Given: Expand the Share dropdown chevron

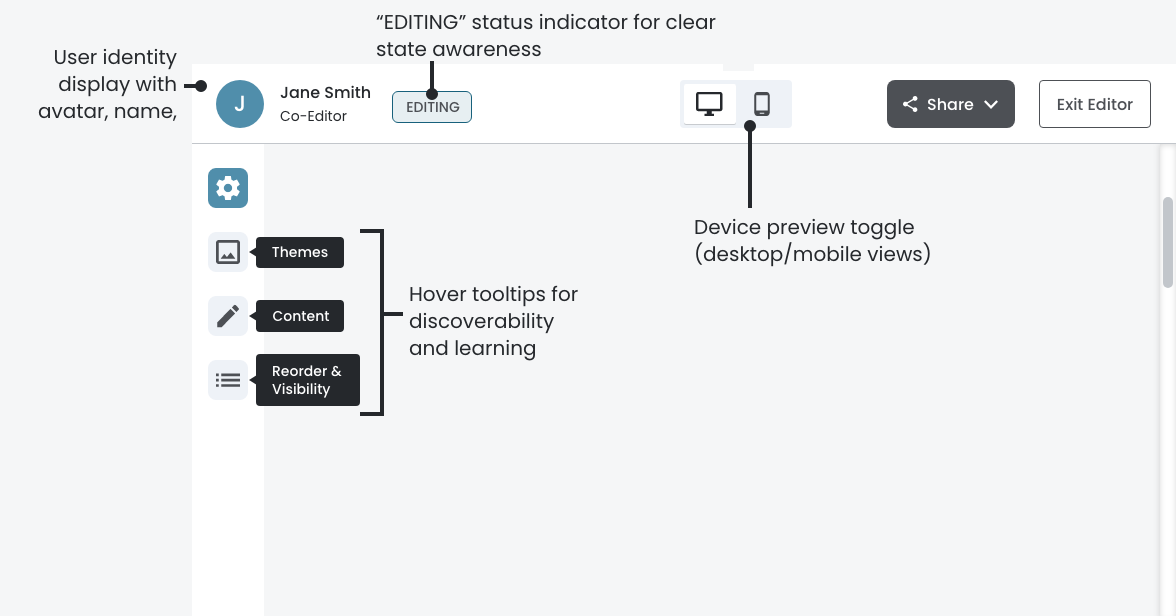Looking at the screenshot, I should tap(991, 104).
